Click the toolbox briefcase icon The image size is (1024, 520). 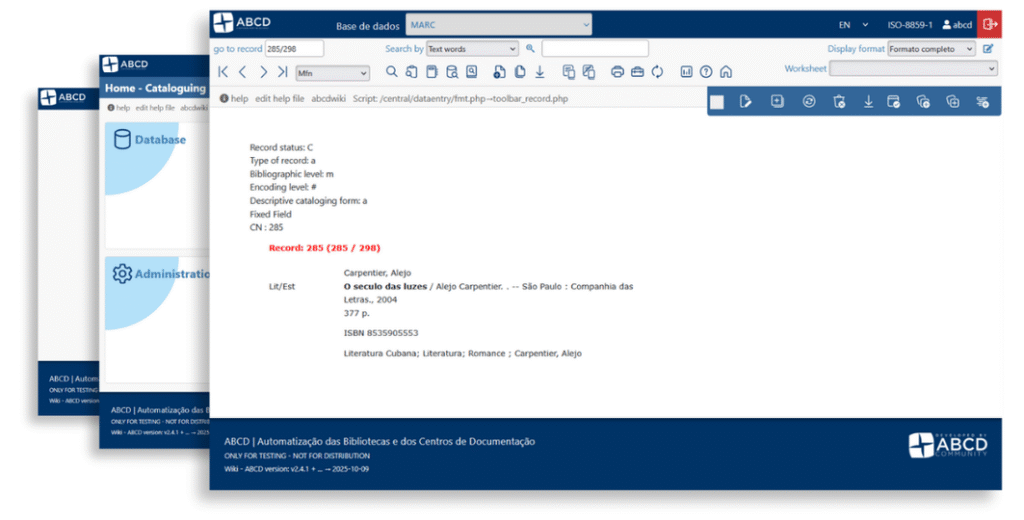point(637,72)
